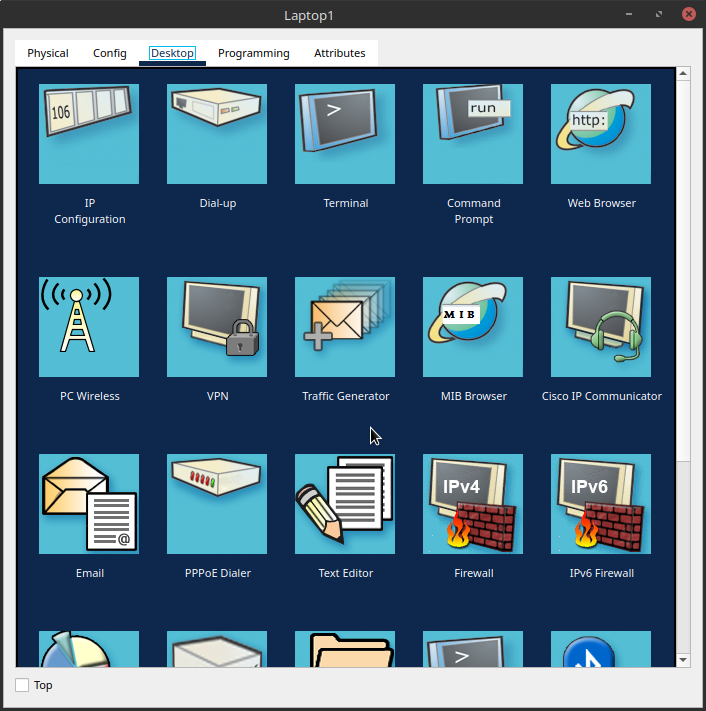Open the MIB Browser
706x711 pixels.
tap(473, 327)
